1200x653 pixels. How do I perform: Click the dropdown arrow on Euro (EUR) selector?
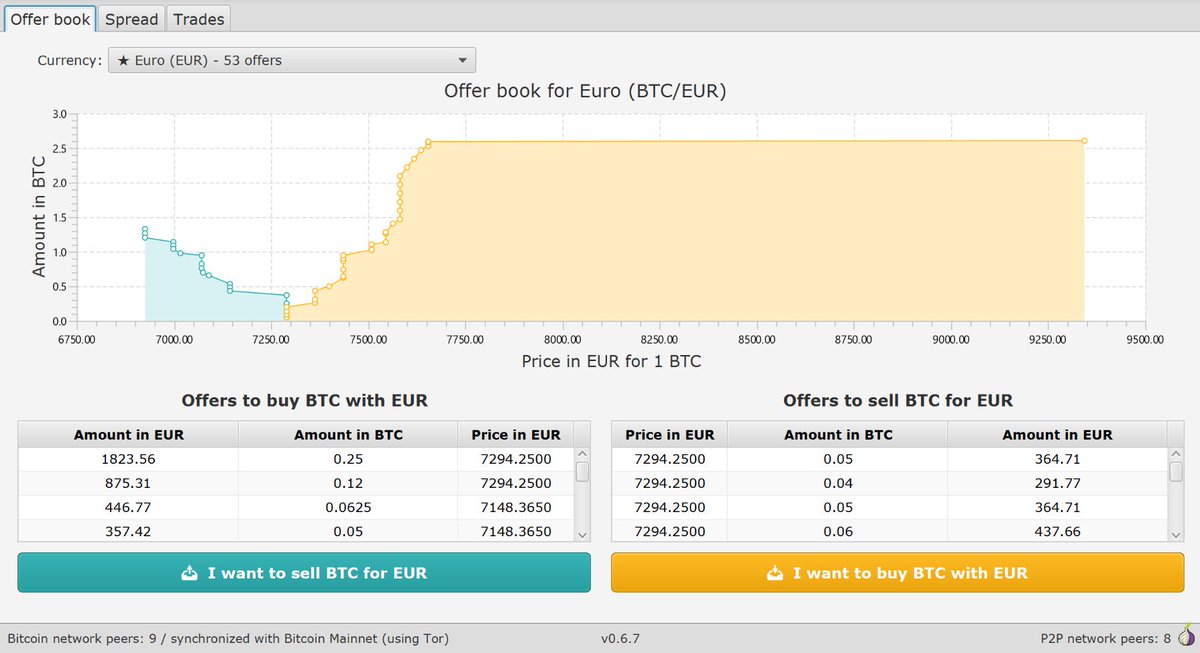pyautogui.click(x=462, y=60)
